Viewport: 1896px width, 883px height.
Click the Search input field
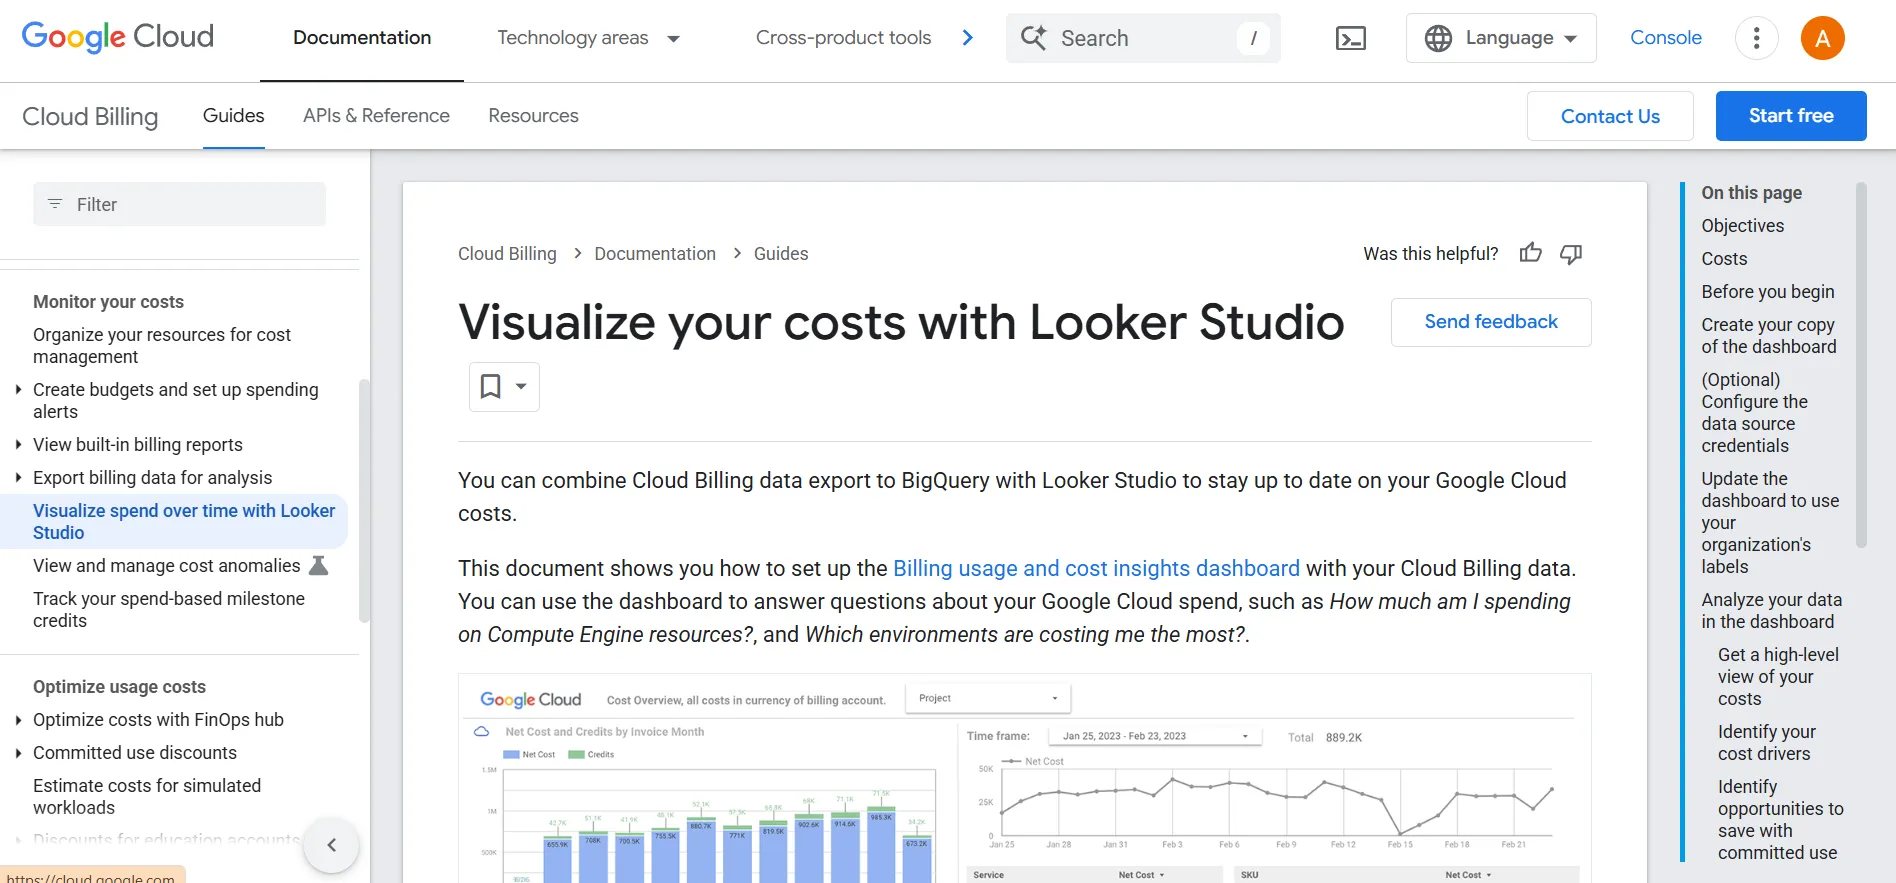[1143, 38]
